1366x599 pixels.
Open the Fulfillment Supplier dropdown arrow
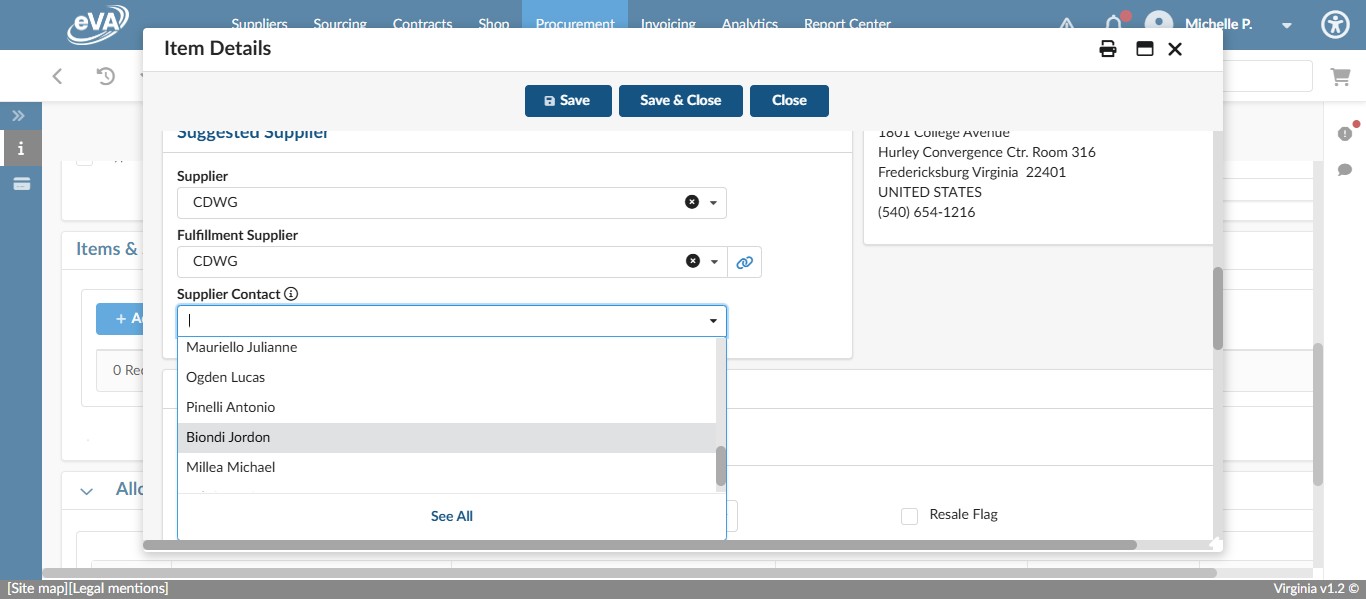(x=713, y=262)
